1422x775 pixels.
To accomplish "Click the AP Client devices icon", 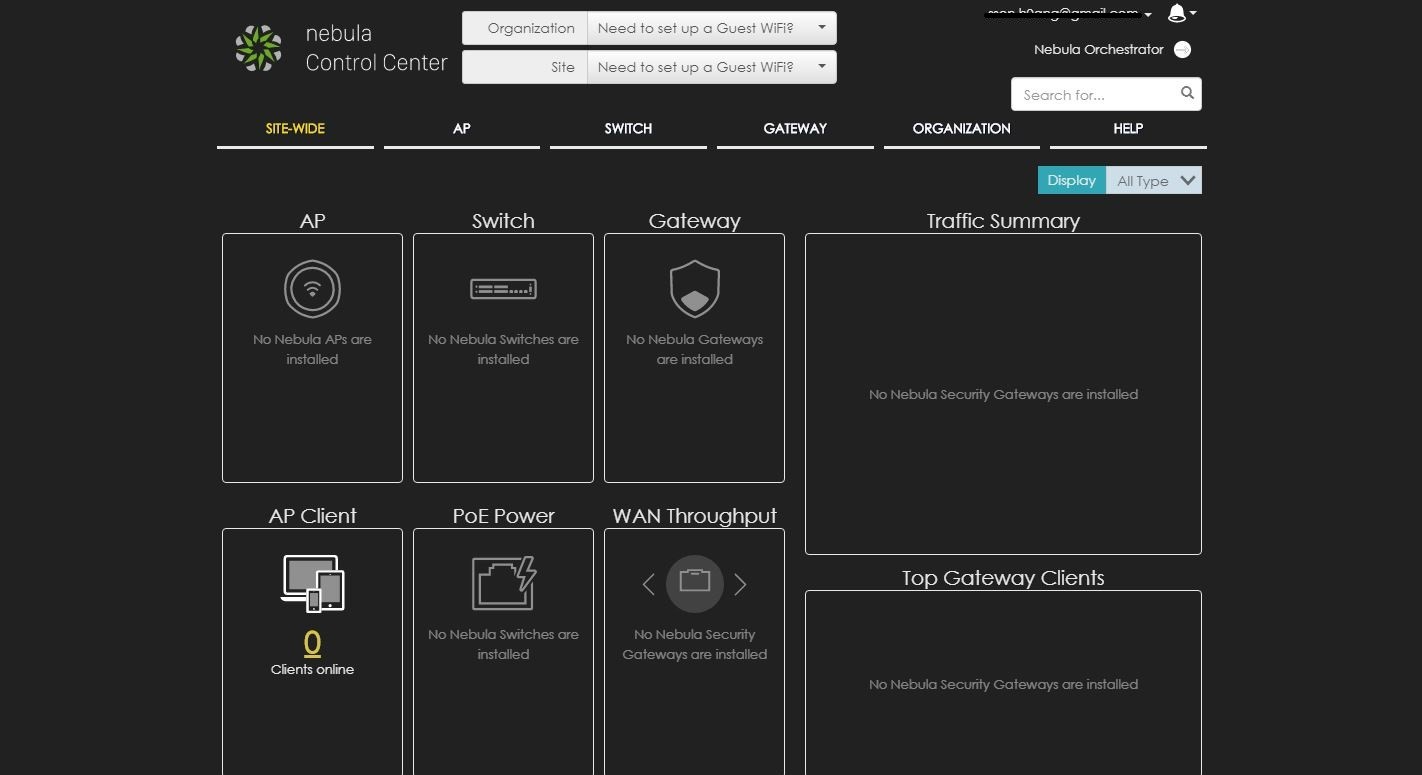I will [312, 583].
